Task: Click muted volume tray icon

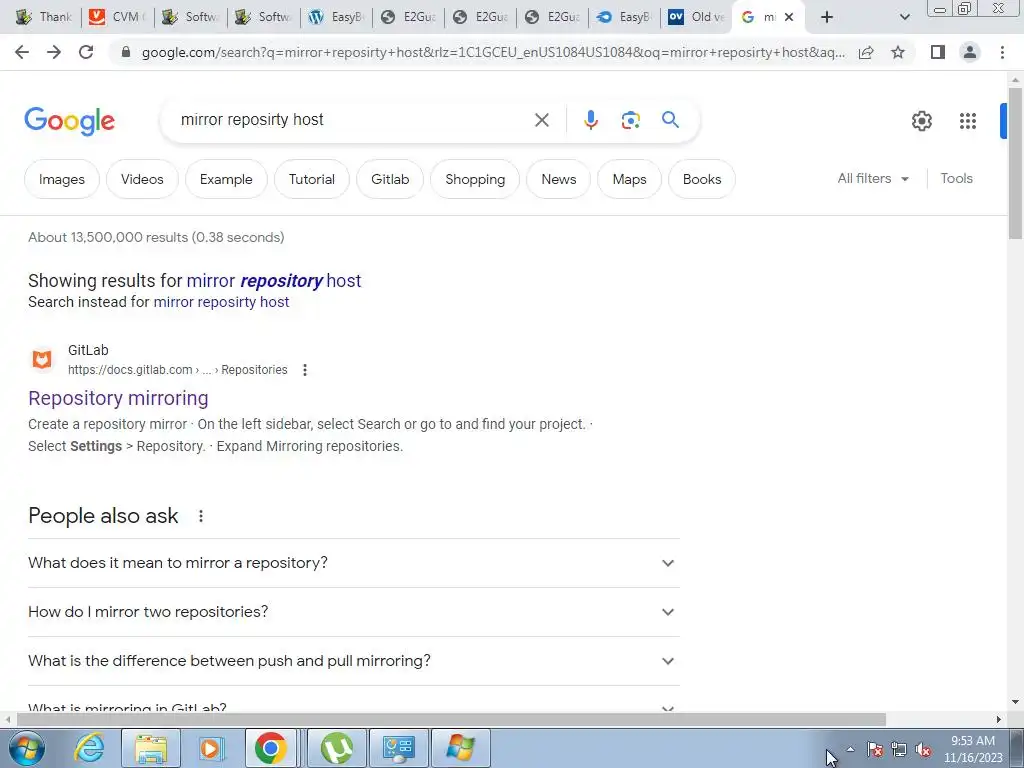Action: click(x=923, y=750)
